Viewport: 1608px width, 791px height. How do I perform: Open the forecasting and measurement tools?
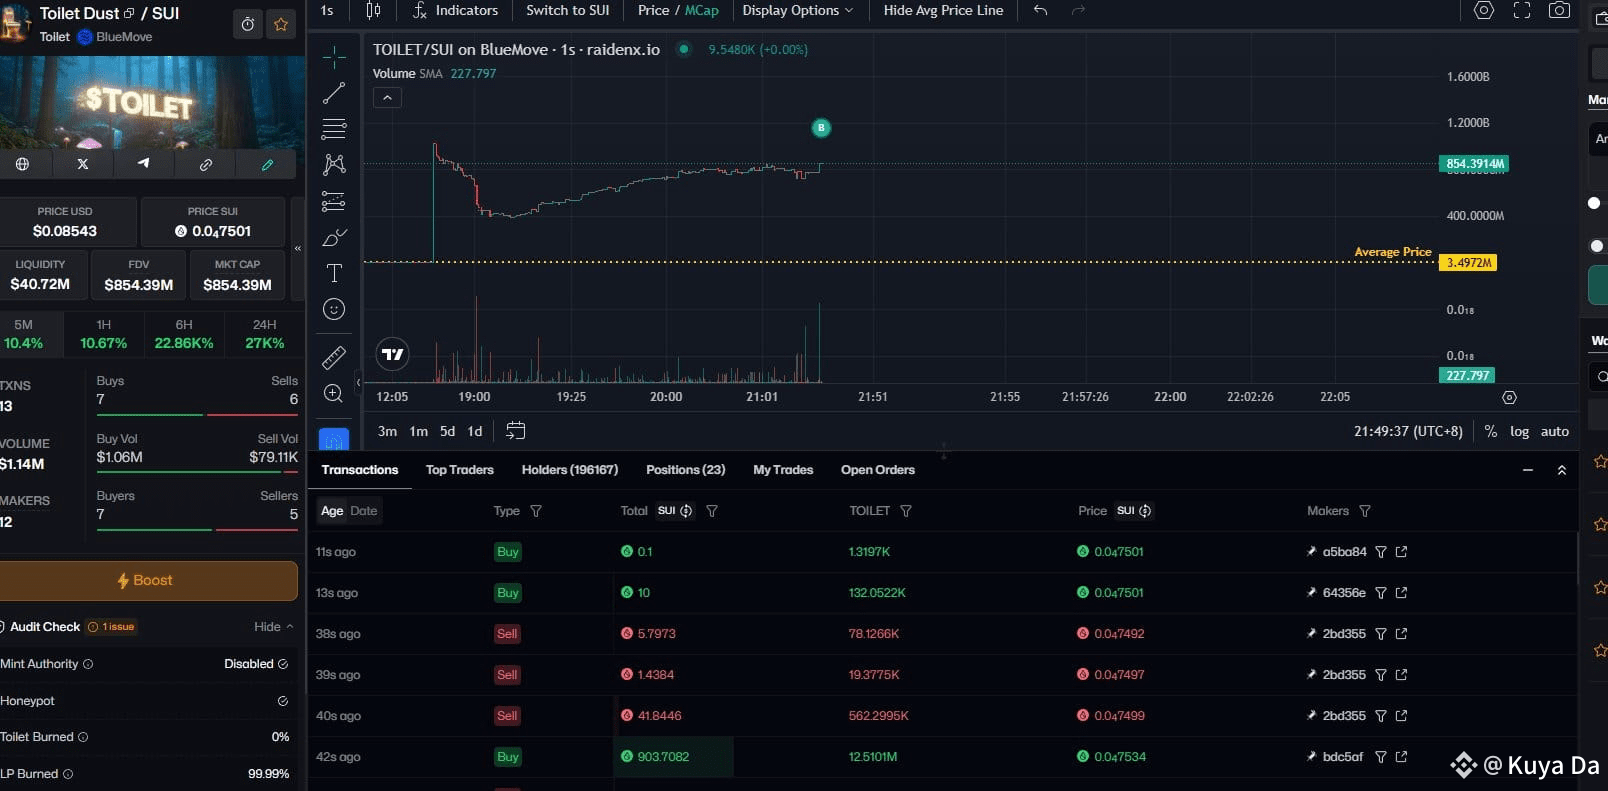334,201
